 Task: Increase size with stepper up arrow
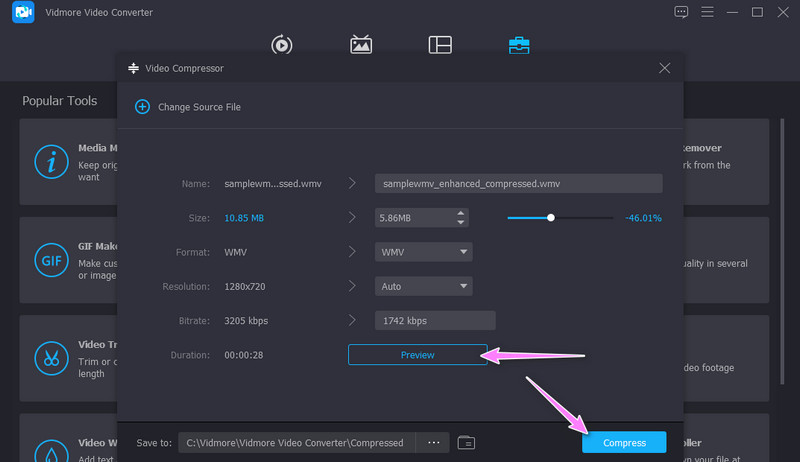tap(460, 213)
